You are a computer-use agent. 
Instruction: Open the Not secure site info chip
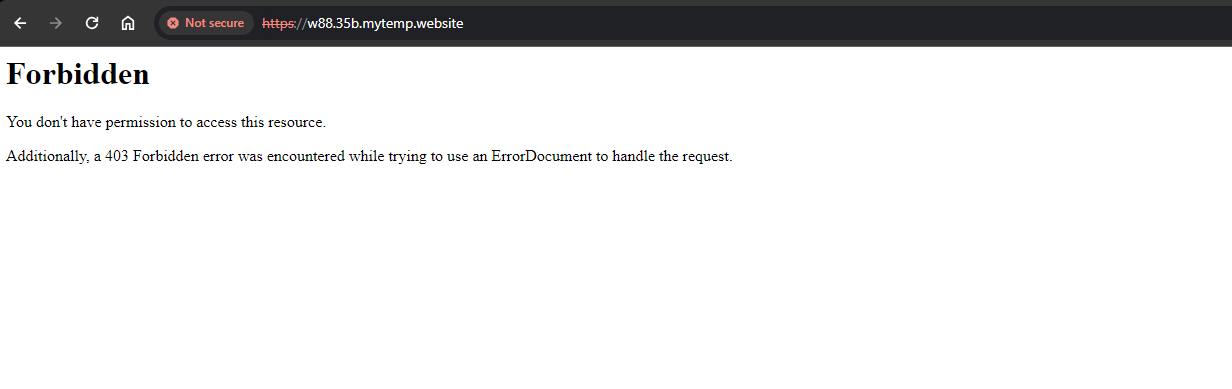coord(206,23)
